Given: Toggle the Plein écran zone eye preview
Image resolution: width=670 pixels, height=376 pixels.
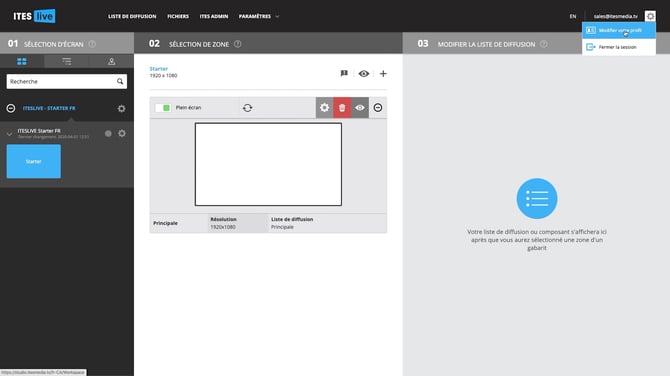Looking at the screenshot, I should (360, 108).
